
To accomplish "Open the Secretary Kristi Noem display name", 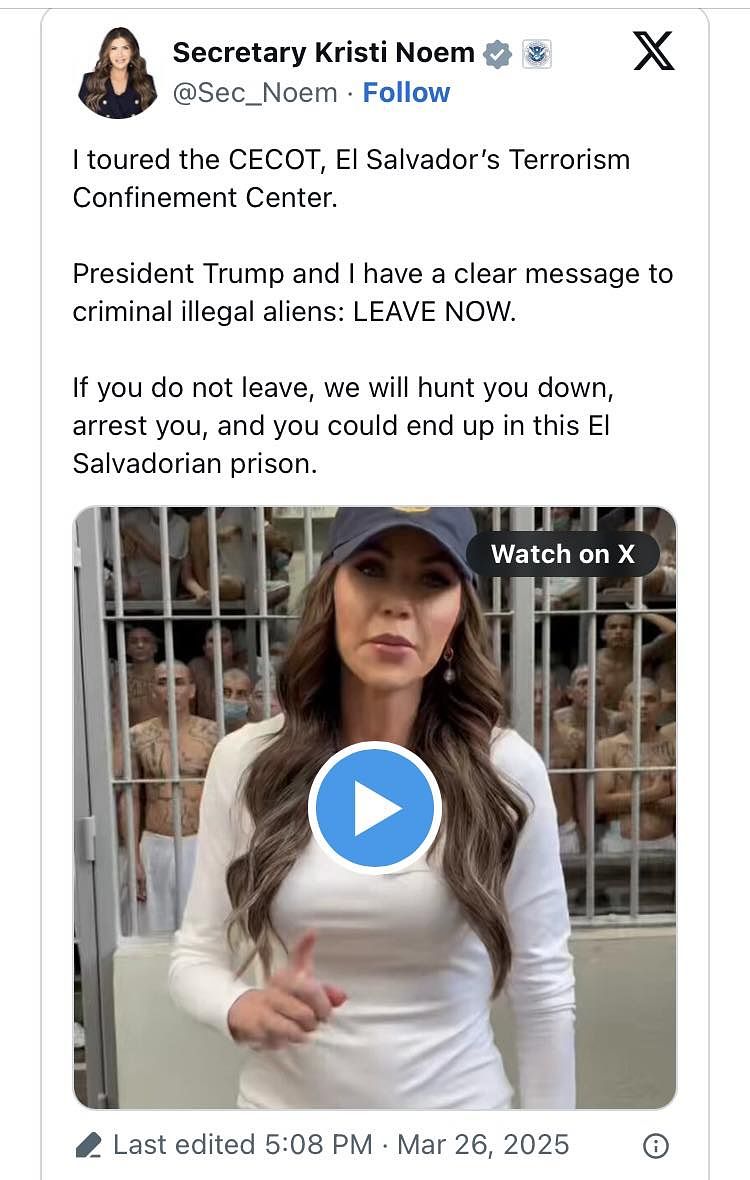I will [x=323, y=53].
